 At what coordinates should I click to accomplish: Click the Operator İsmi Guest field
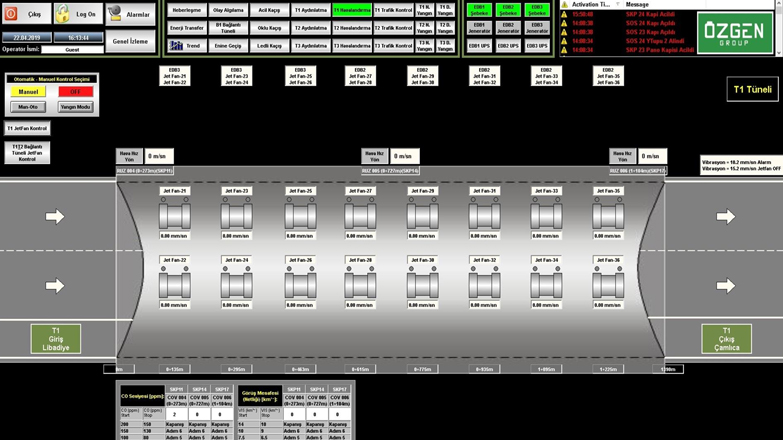coord(72,49)
